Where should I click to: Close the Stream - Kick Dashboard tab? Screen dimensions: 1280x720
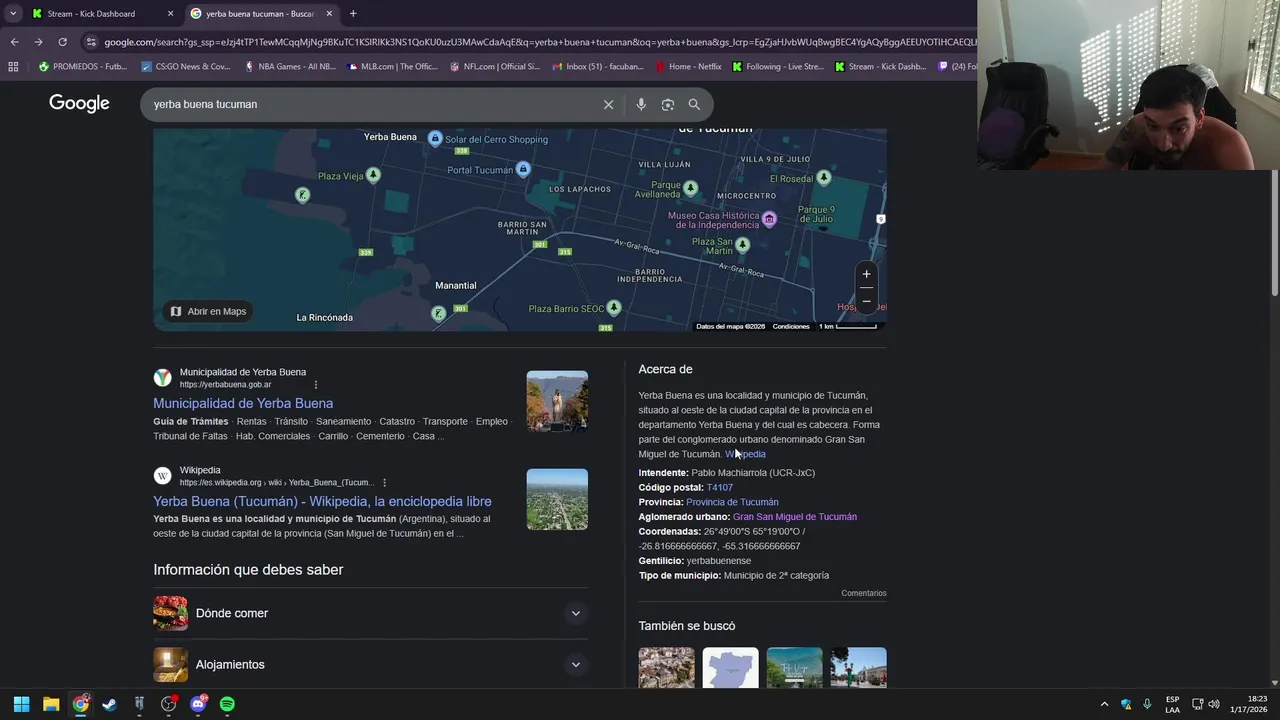pos(170,13)
